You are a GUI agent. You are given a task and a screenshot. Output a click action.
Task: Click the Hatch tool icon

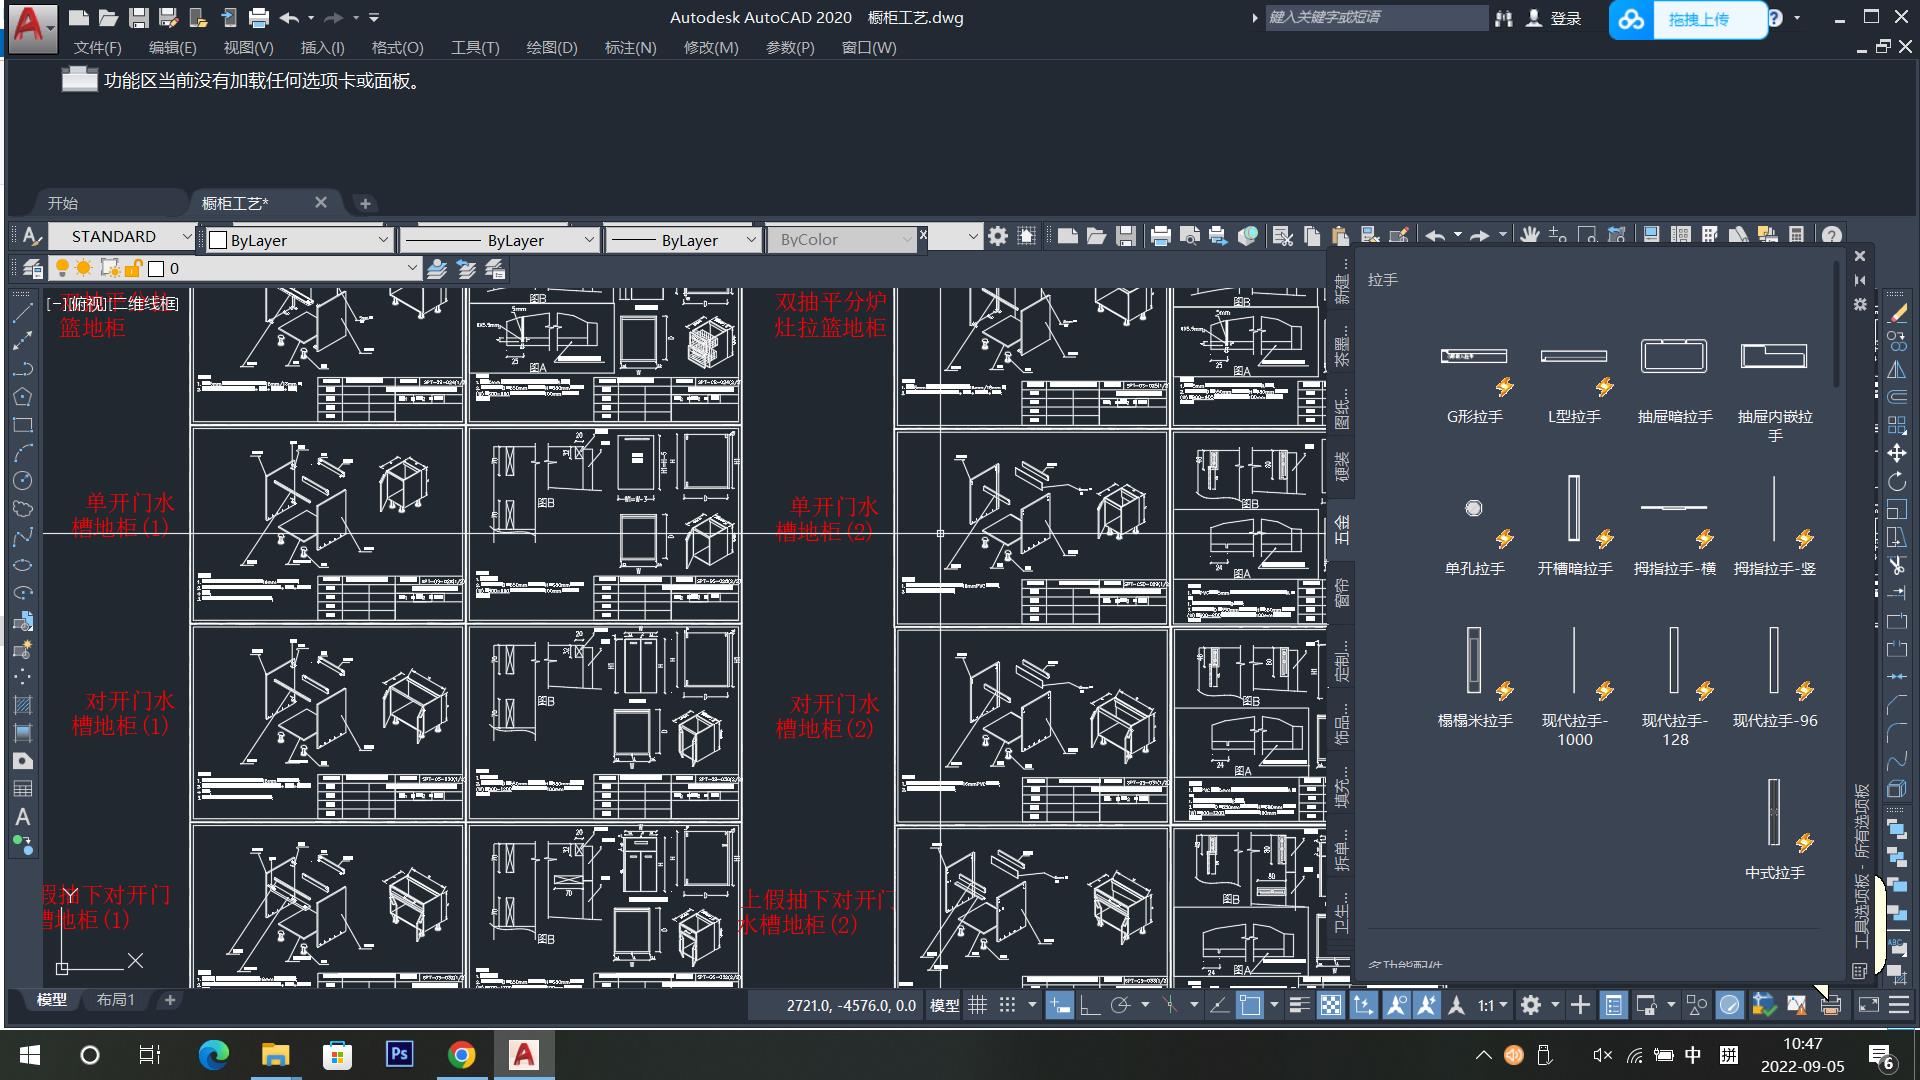[x=22, y=705]
